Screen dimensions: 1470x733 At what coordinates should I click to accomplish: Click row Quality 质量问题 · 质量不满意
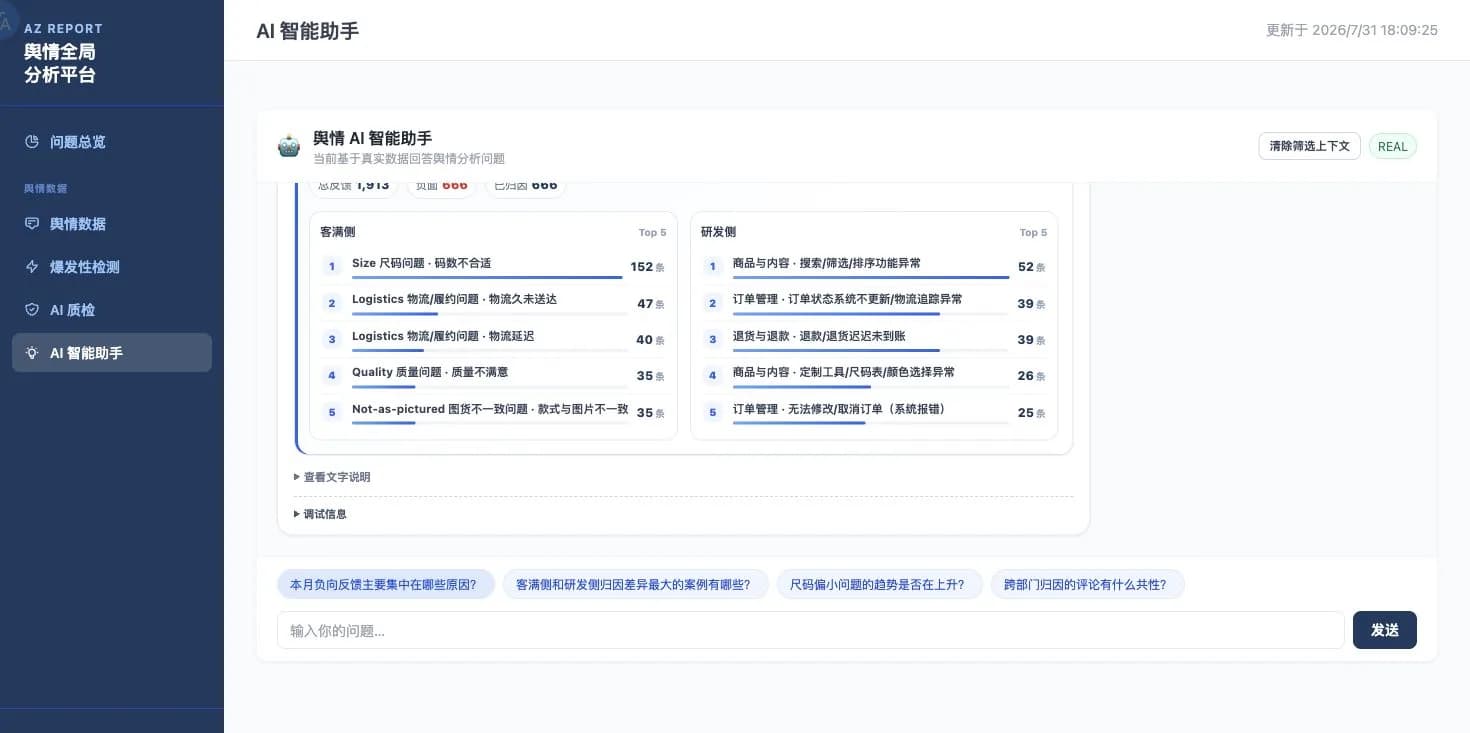[493, 376]
